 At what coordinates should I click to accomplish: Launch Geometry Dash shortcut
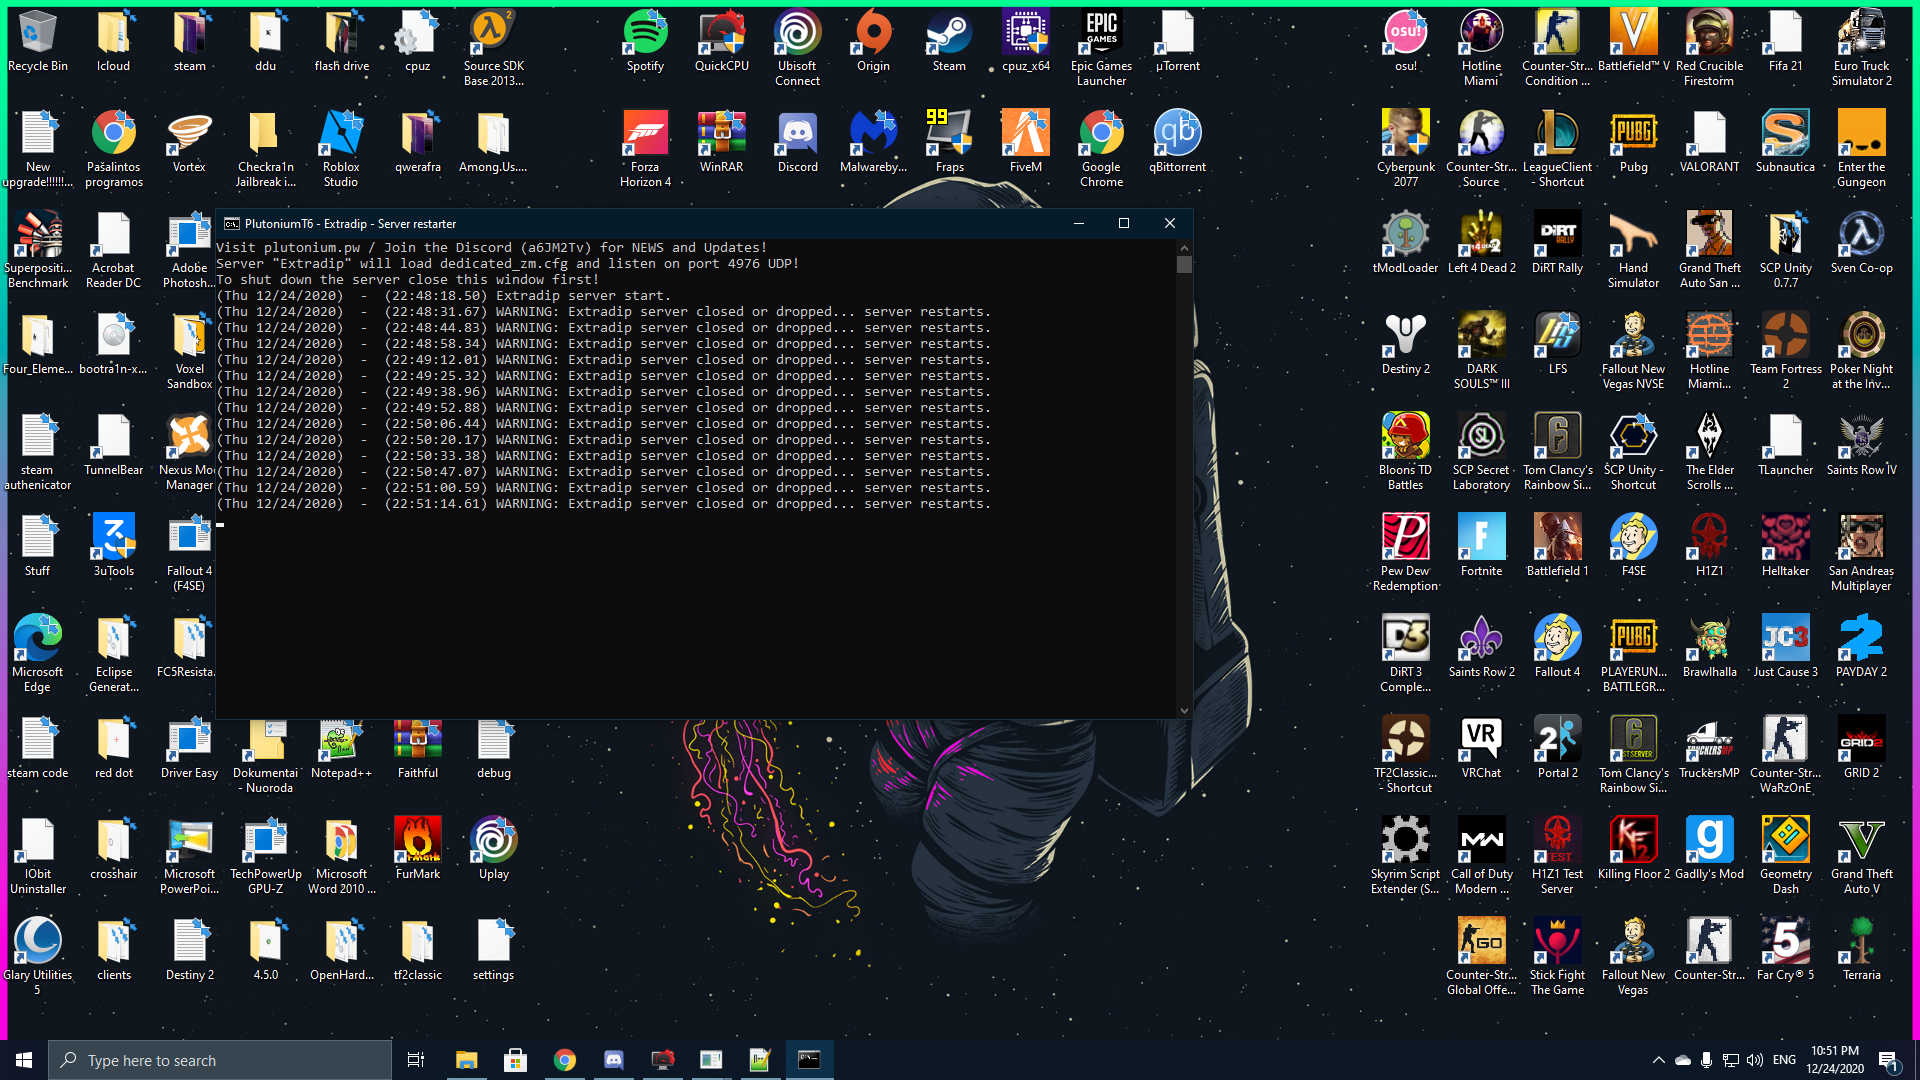point(1785,856)
